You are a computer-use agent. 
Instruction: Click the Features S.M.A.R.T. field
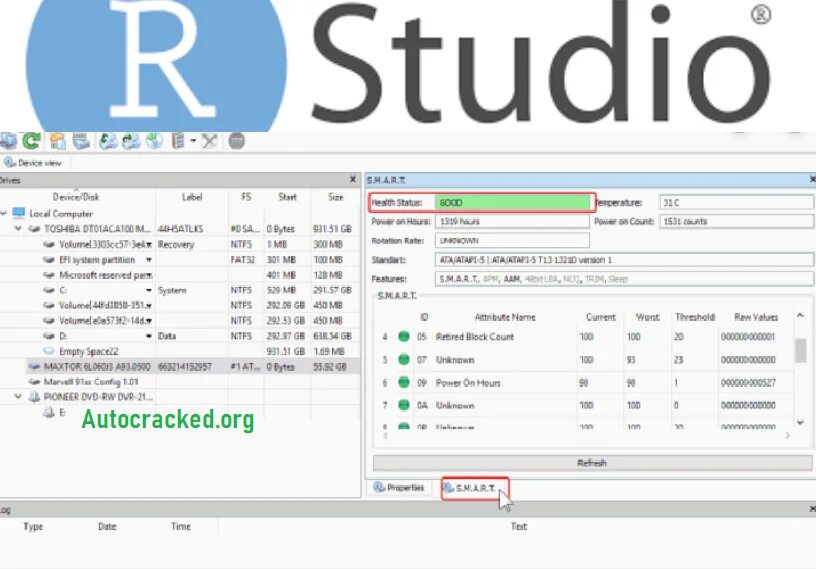pyautogui.click(x=624, y=279)
